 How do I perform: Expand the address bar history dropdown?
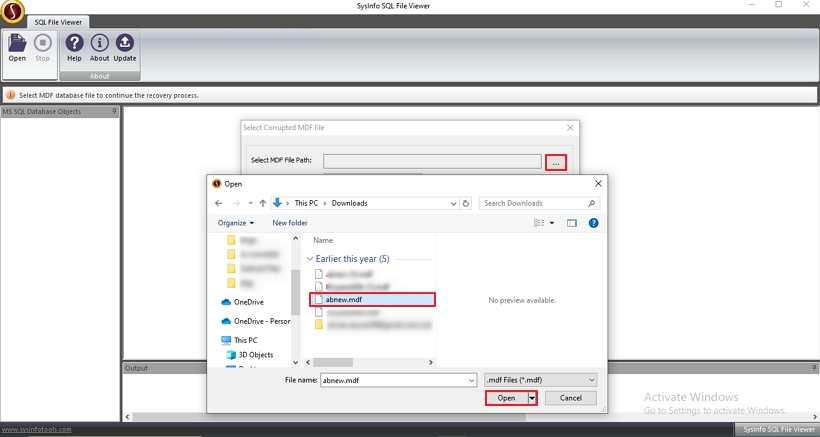(x=453, y=203)
